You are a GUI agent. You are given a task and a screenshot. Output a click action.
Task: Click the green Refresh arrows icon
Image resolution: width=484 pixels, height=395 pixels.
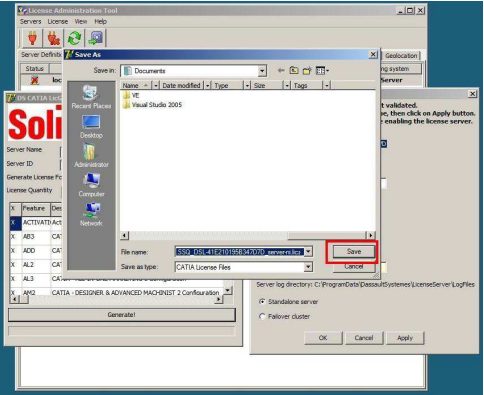[x=75, y=38]
